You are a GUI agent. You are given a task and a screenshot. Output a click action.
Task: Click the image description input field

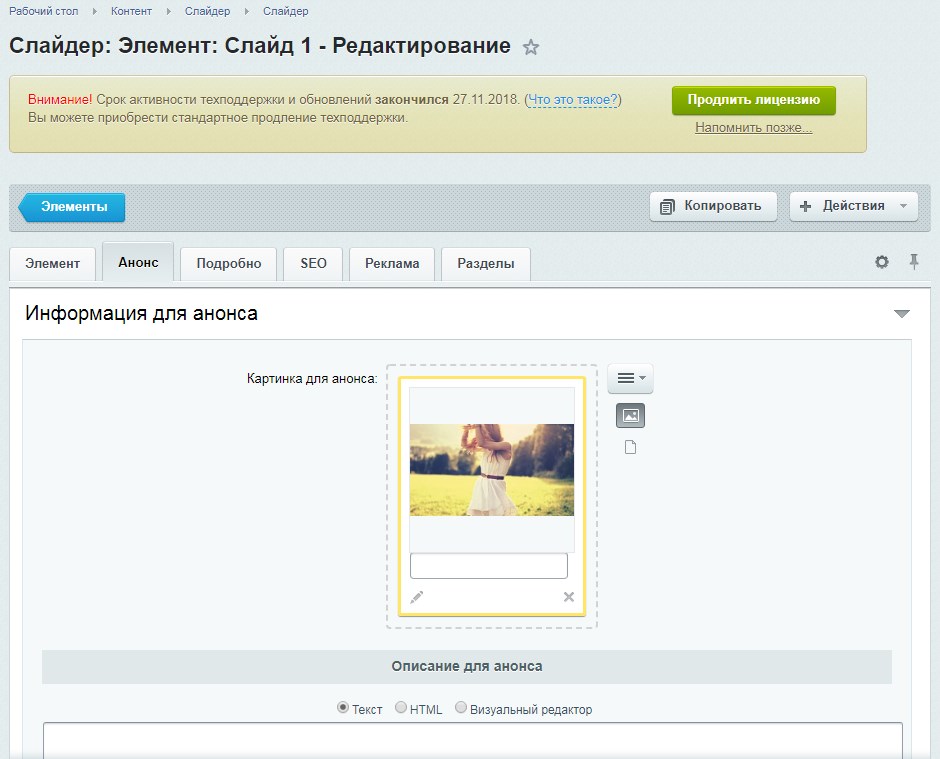pos(489,566)
